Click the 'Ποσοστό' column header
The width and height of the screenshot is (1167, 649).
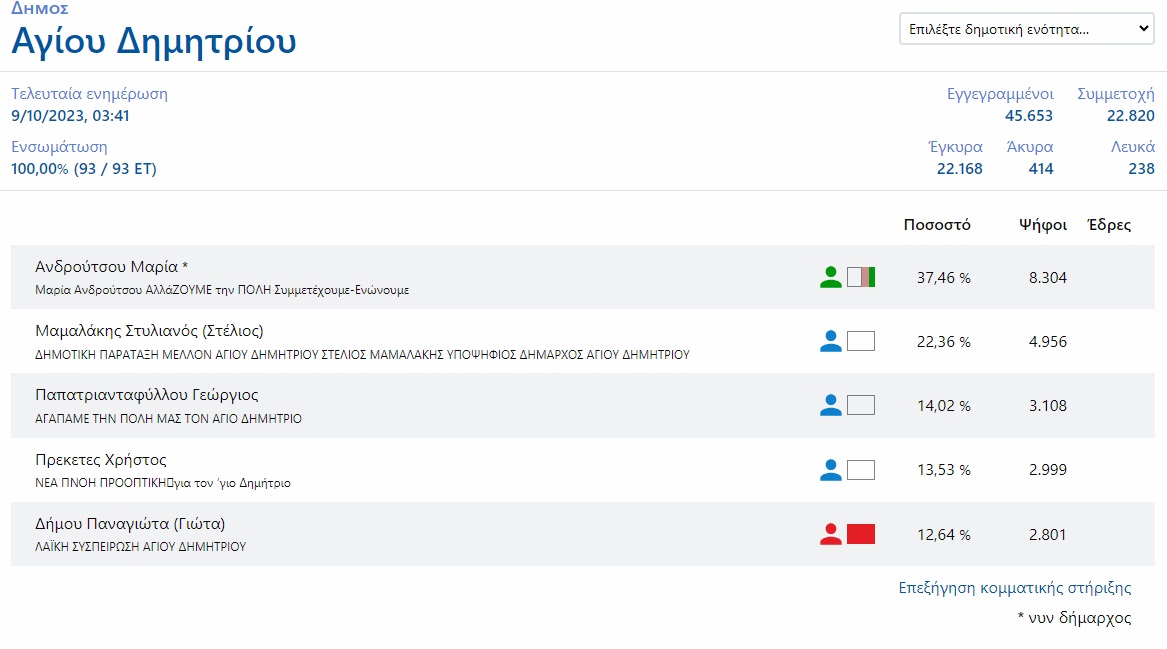pyautogui.click(x=937, y=224)
